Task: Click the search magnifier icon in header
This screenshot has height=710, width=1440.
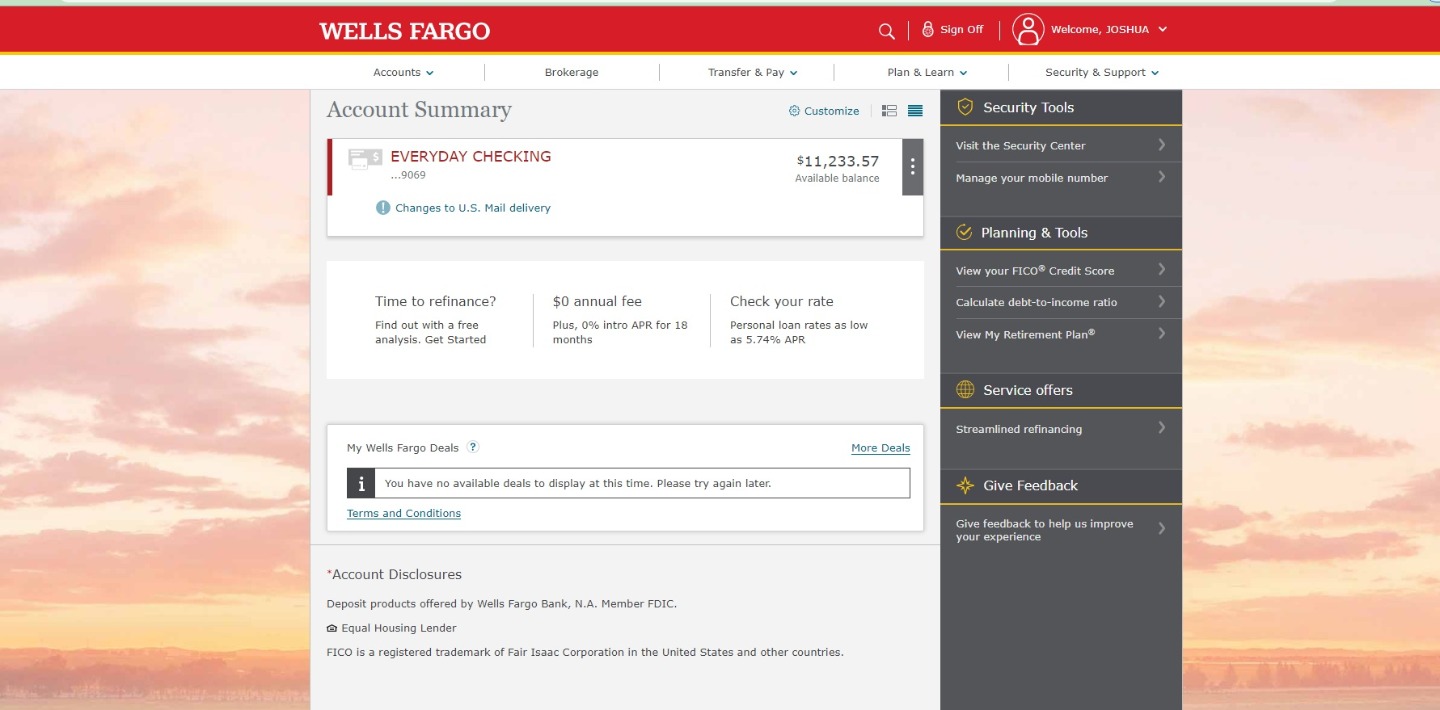Action: (x=886, y=31)
